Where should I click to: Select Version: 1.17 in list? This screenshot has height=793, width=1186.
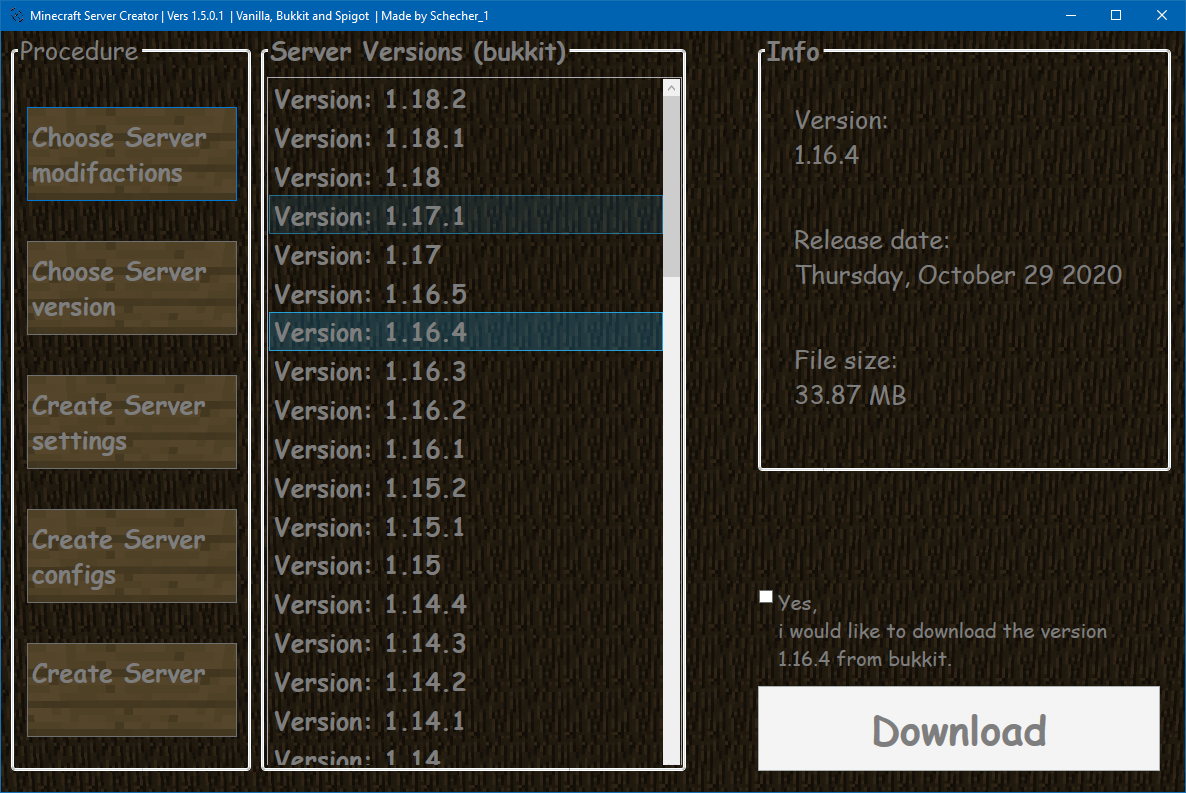466,255
